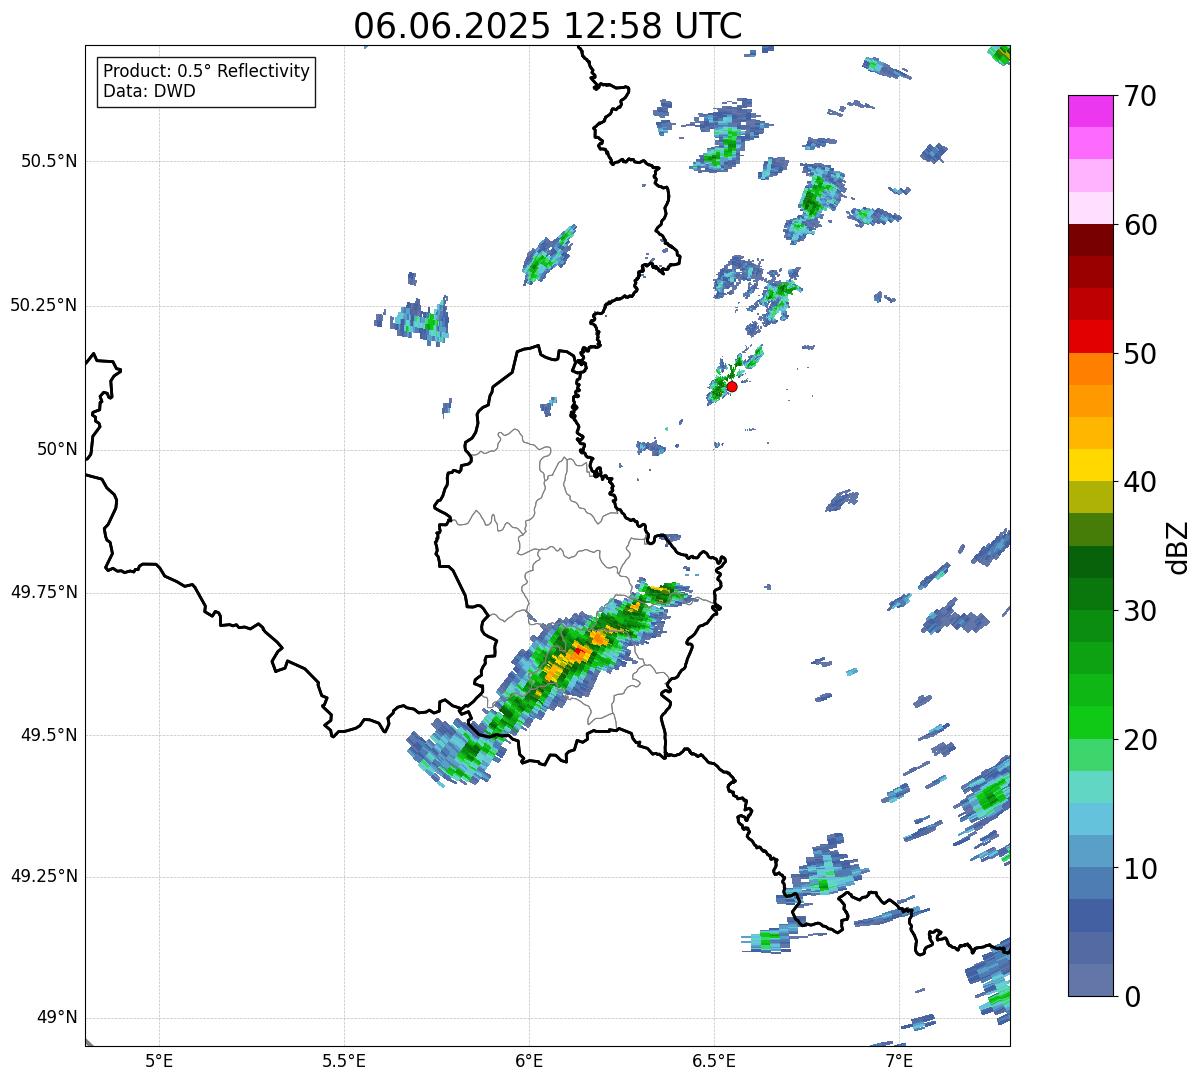Click the 50°N latitude label
Image resolution: width=1202 pixels, height=1081 pixels.
[57, 449]
